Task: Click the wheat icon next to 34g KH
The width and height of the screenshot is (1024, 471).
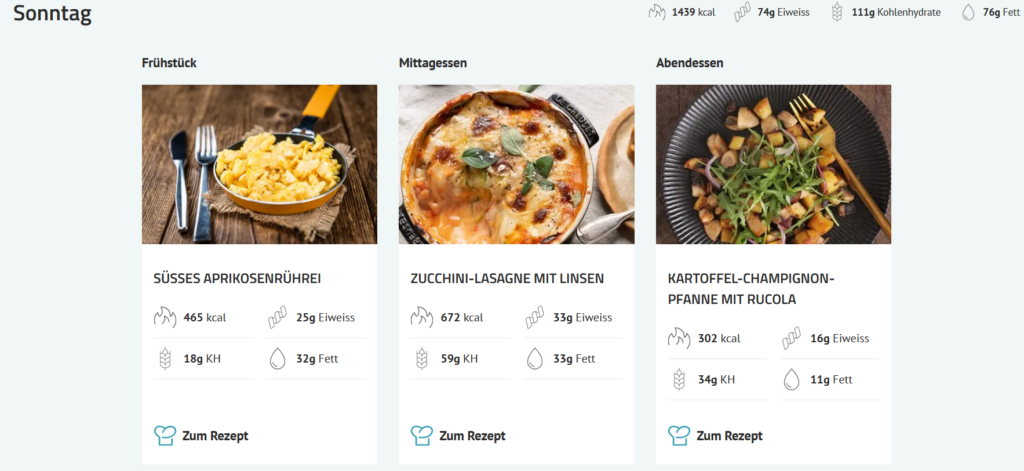Action: pyautogui.click(x=679, y=379)
